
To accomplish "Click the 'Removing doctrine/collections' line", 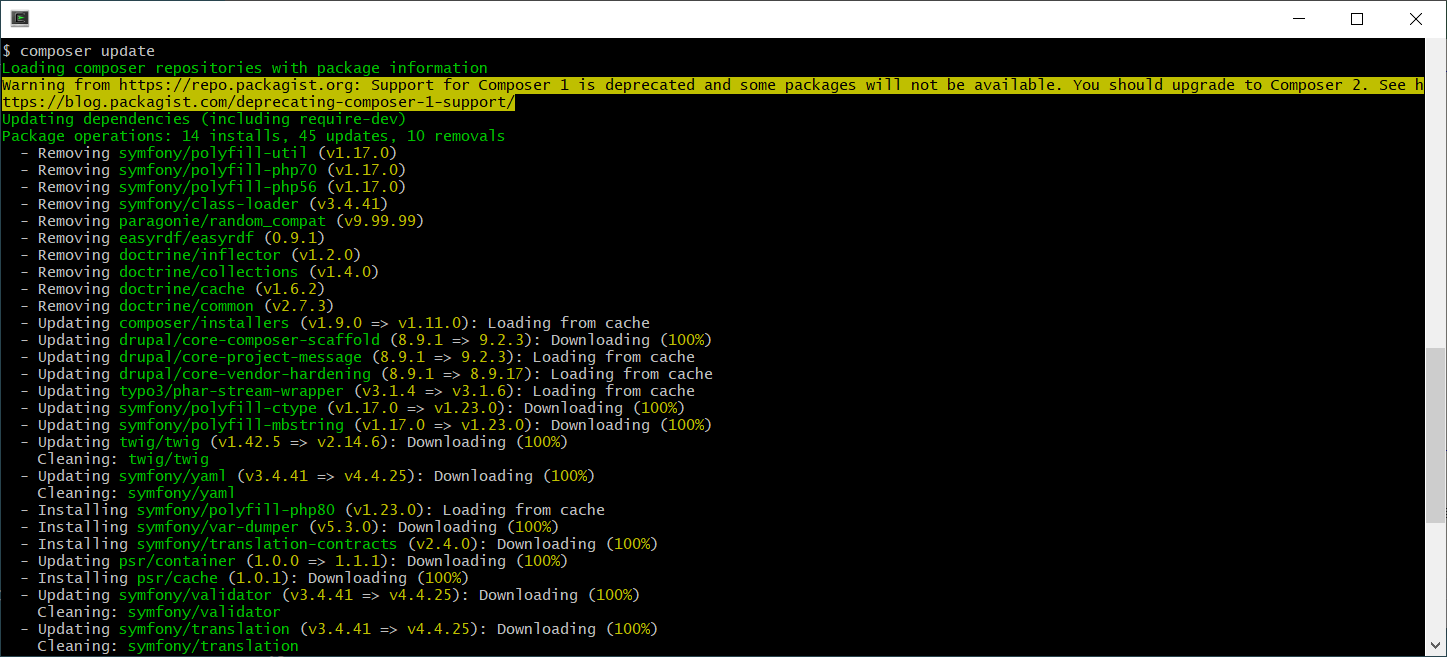I will (x=200, y=272).
